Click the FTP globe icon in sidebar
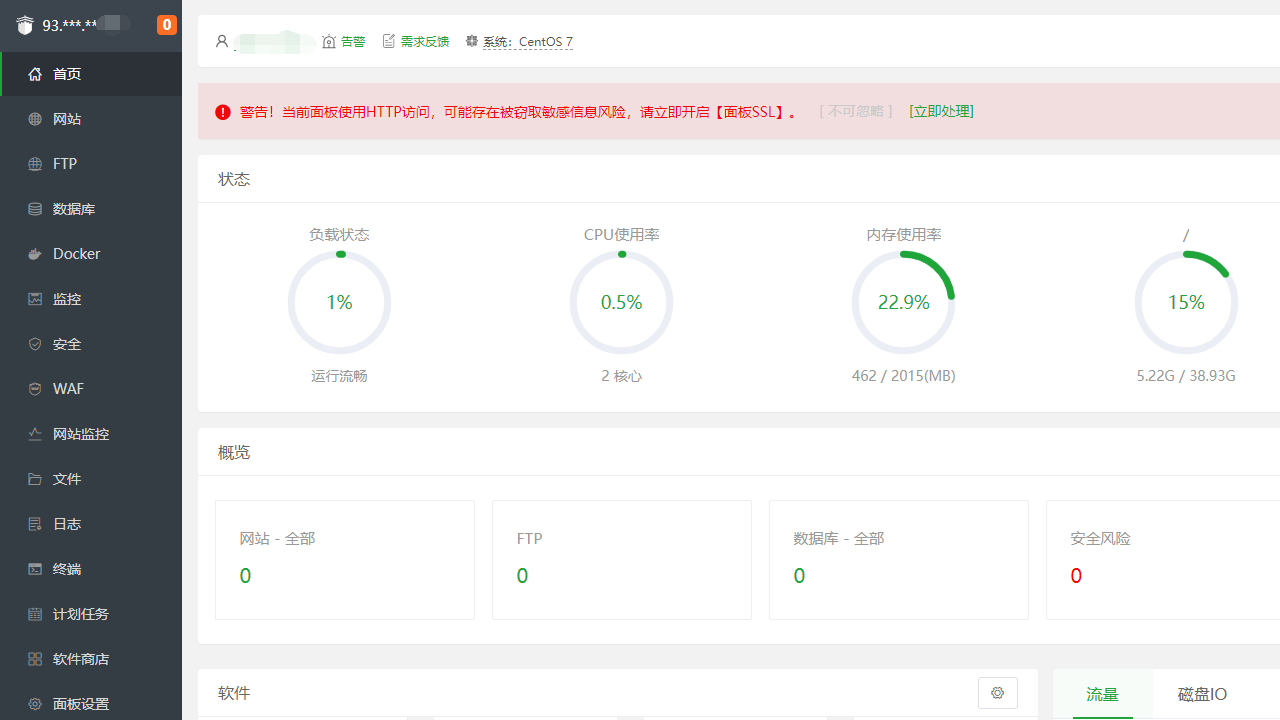Viewport: 1280px width, 720px height. click(x=35, y=164)
